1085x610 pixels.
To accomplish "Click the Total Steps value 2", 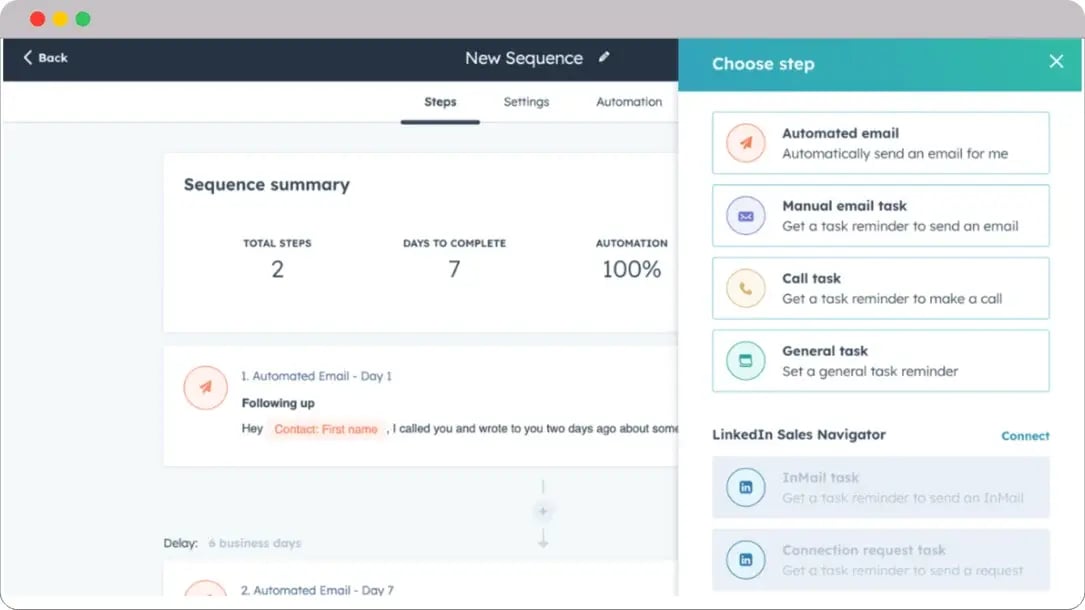I will (x=277, y=269).
